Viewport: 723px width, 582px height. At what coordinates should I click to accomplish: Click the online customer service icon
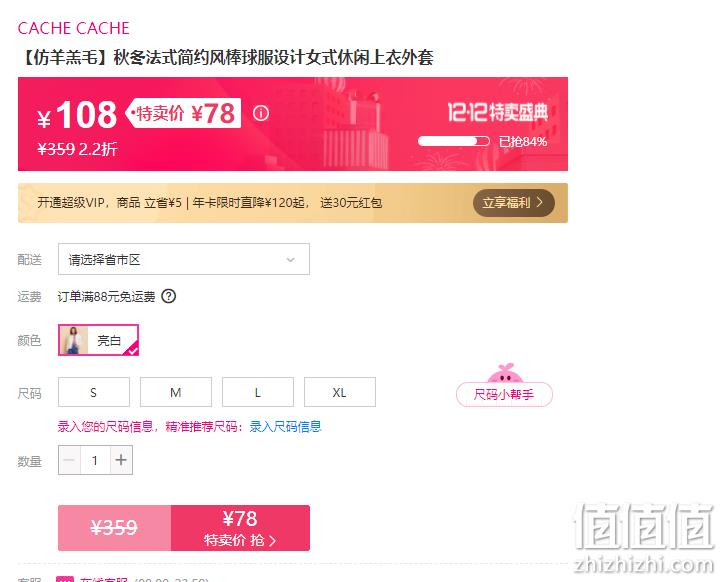(x=65, y=579)
